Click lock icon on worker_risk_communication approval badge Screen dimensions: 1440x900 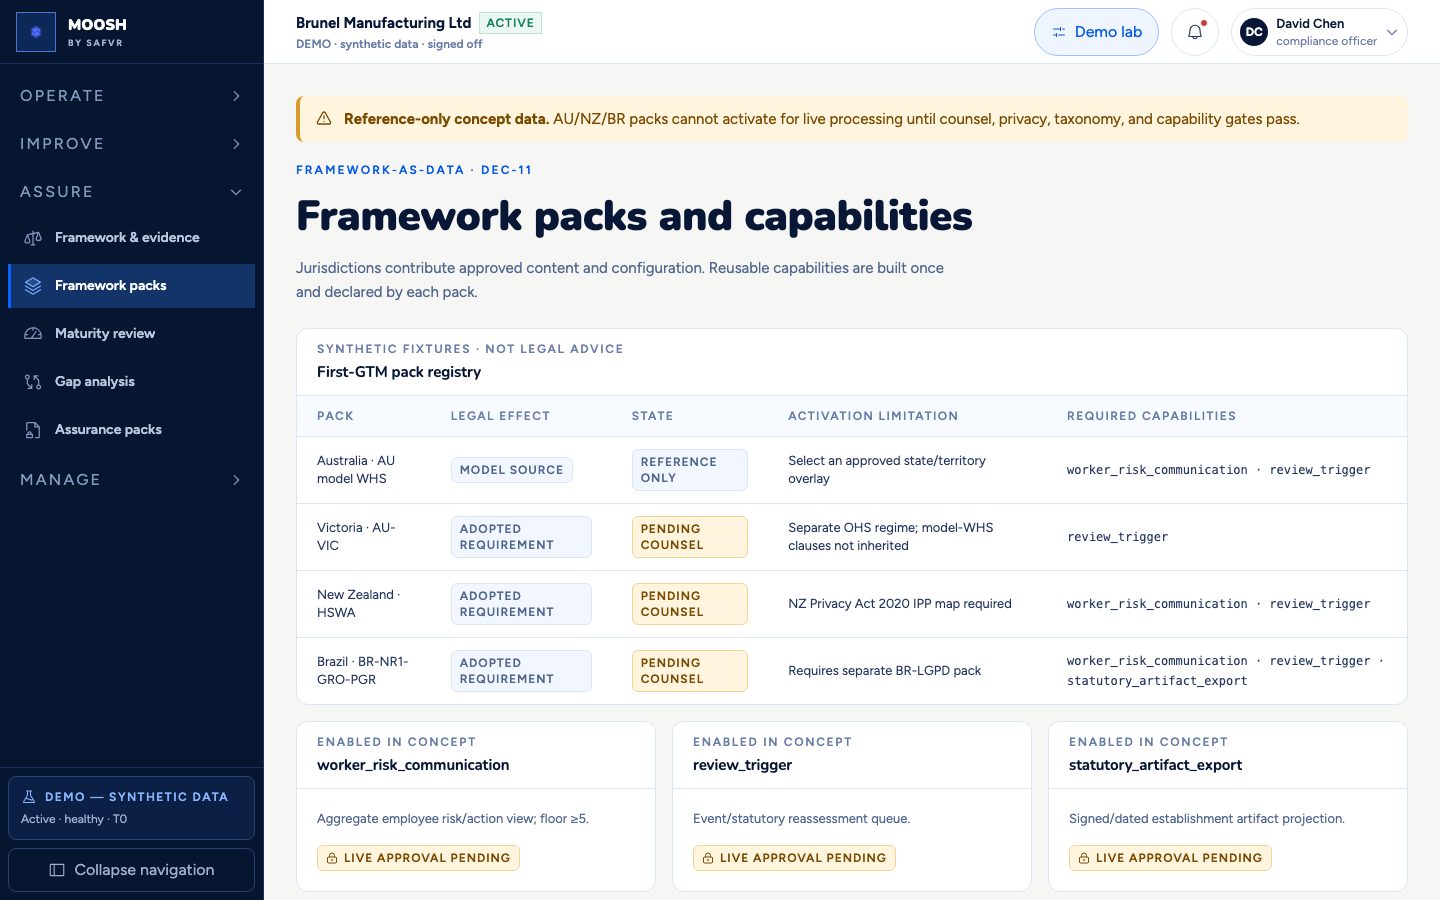click(x=332, y=858)
